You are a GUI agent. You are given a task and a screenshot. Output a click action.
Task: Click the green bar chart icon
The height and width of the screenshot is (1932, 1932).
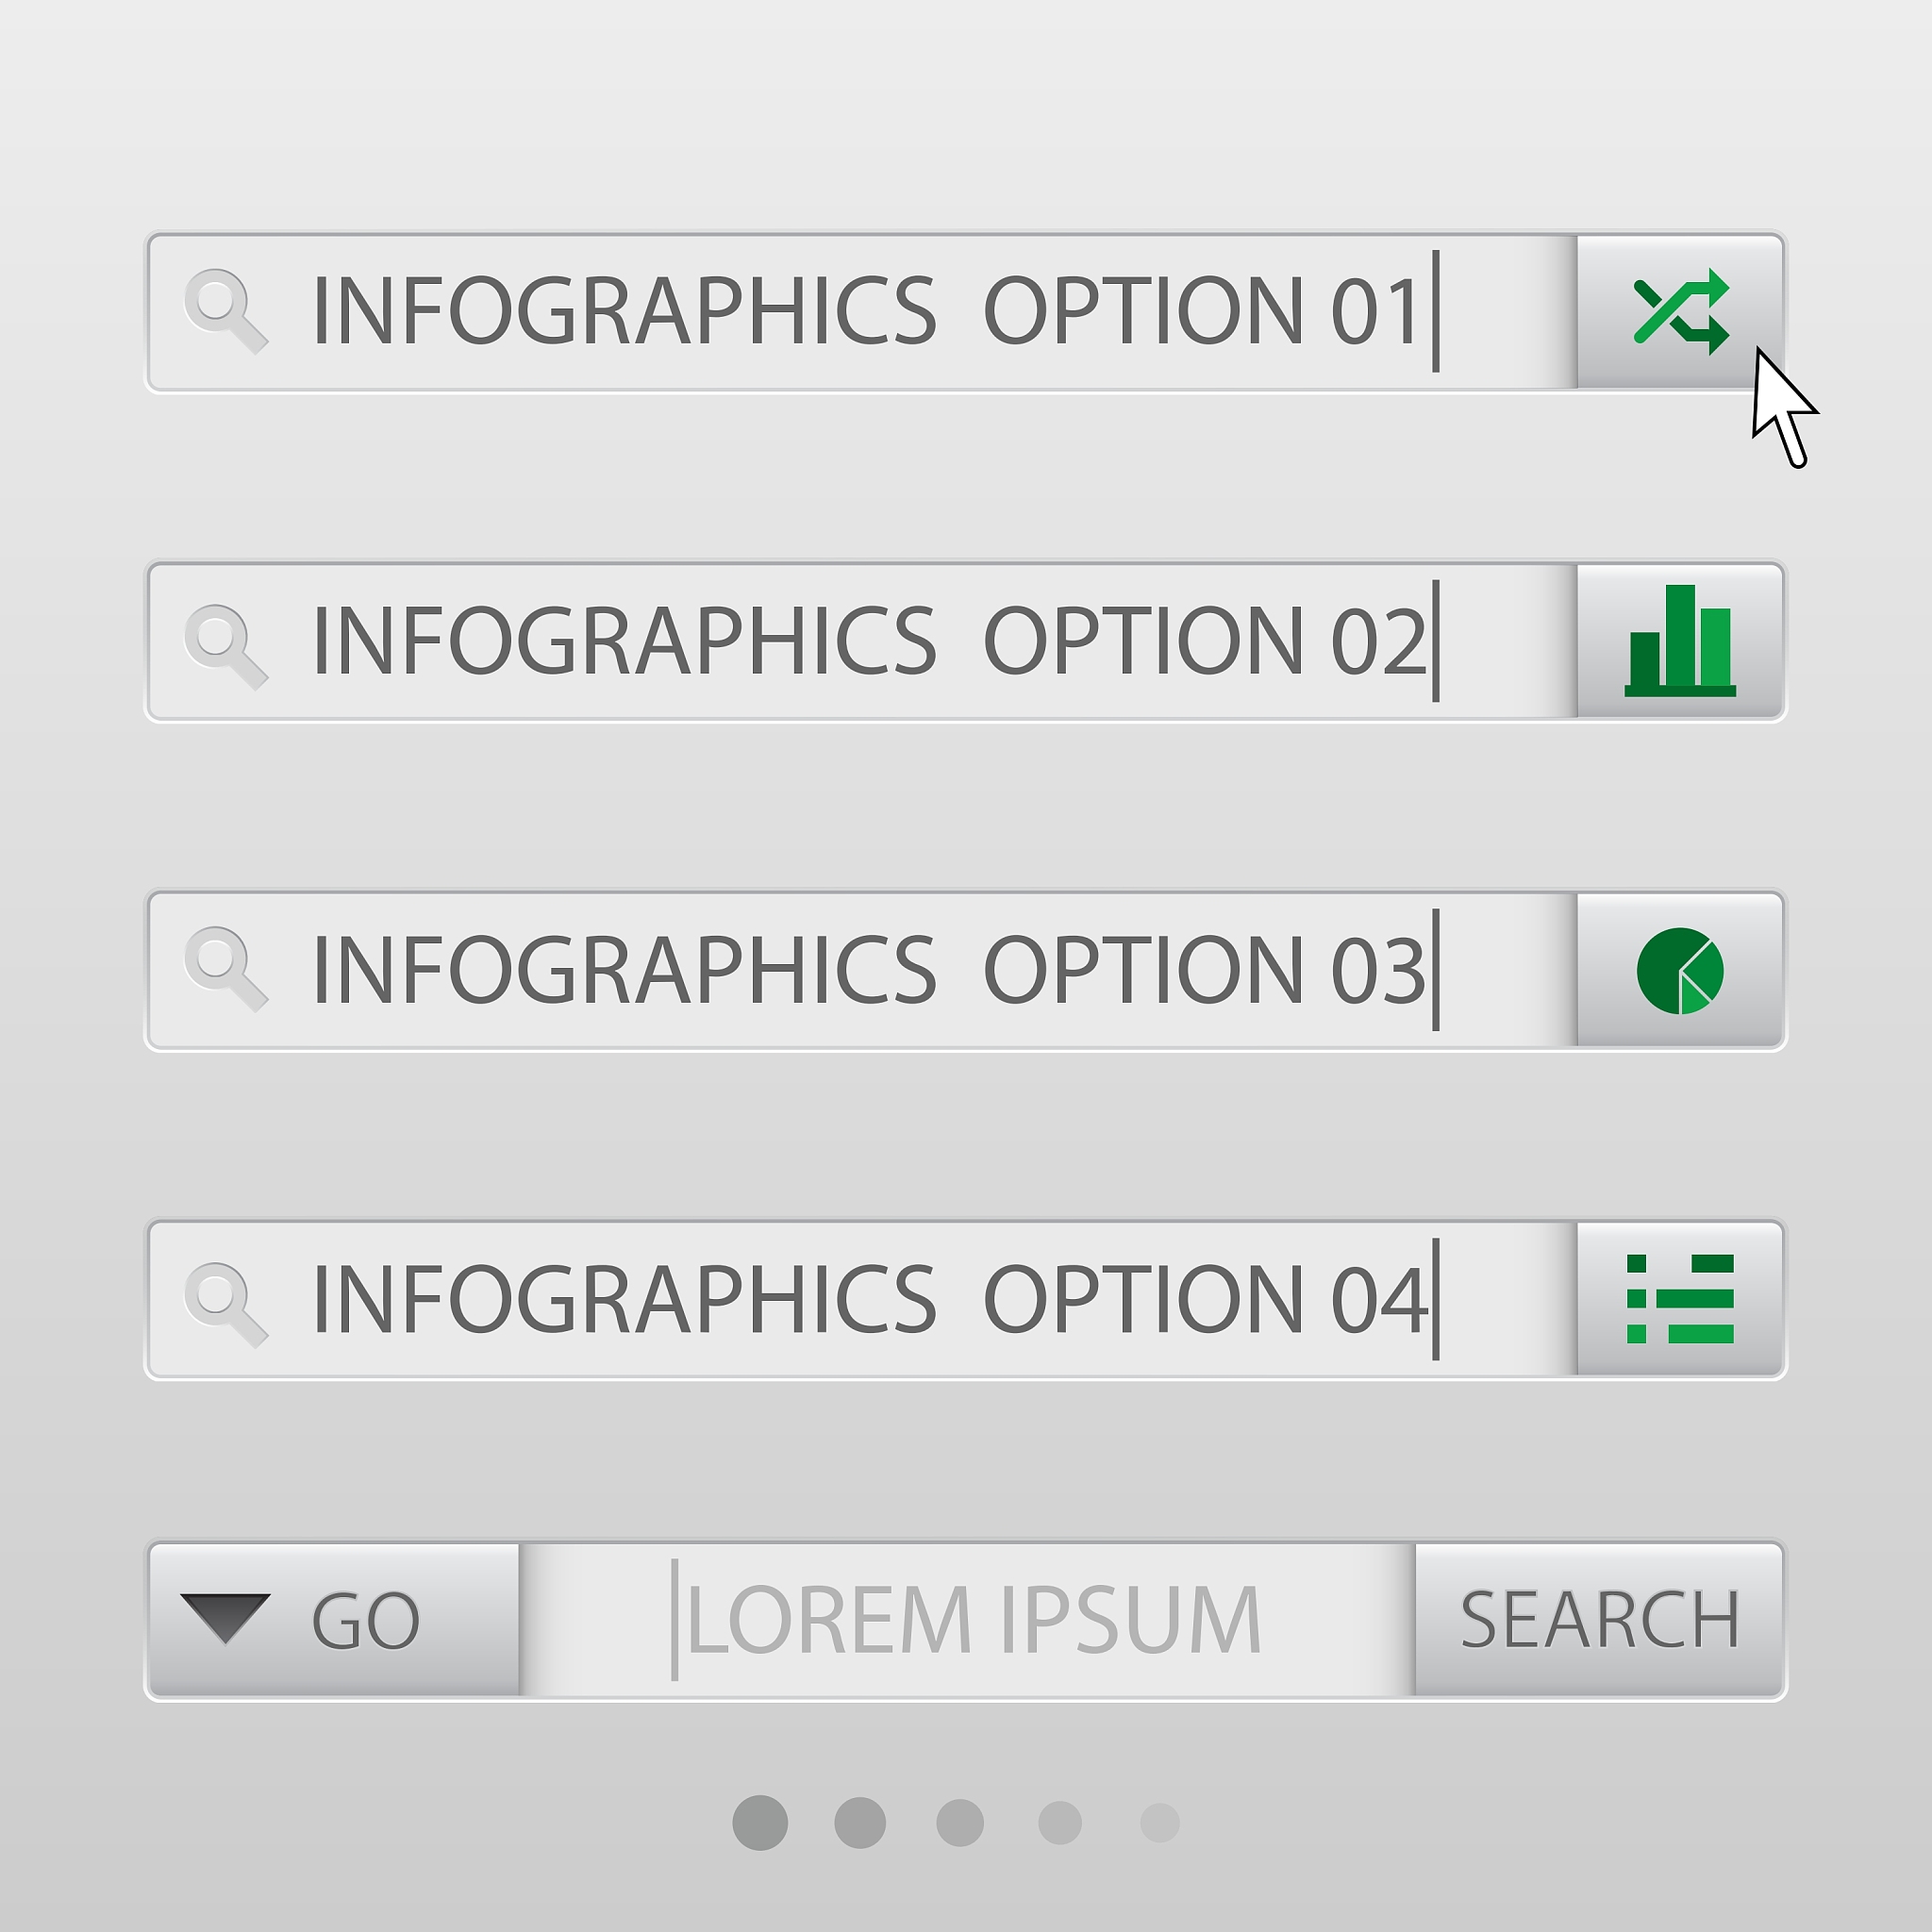(1680, 641)
